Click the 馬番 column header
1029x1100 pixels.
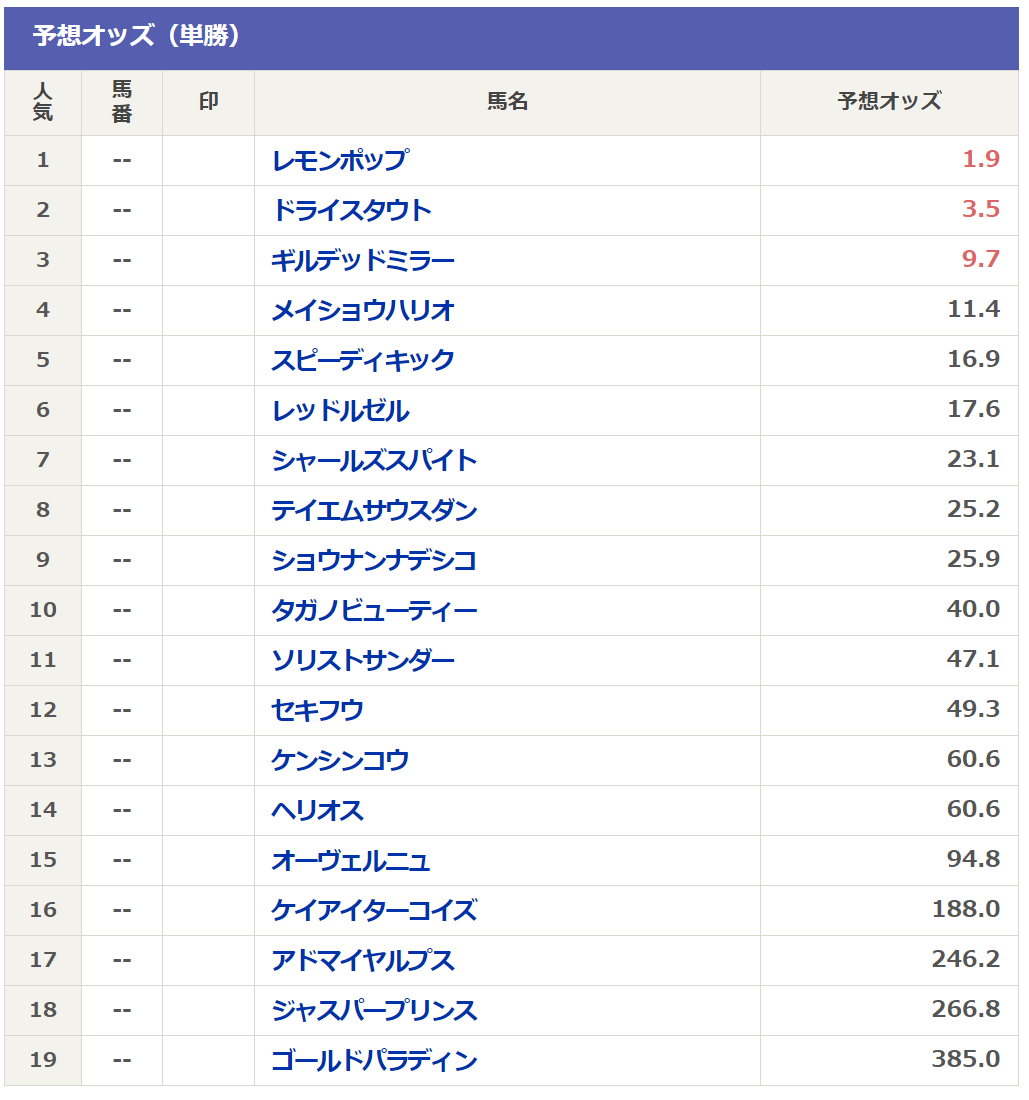coord(122,102)
